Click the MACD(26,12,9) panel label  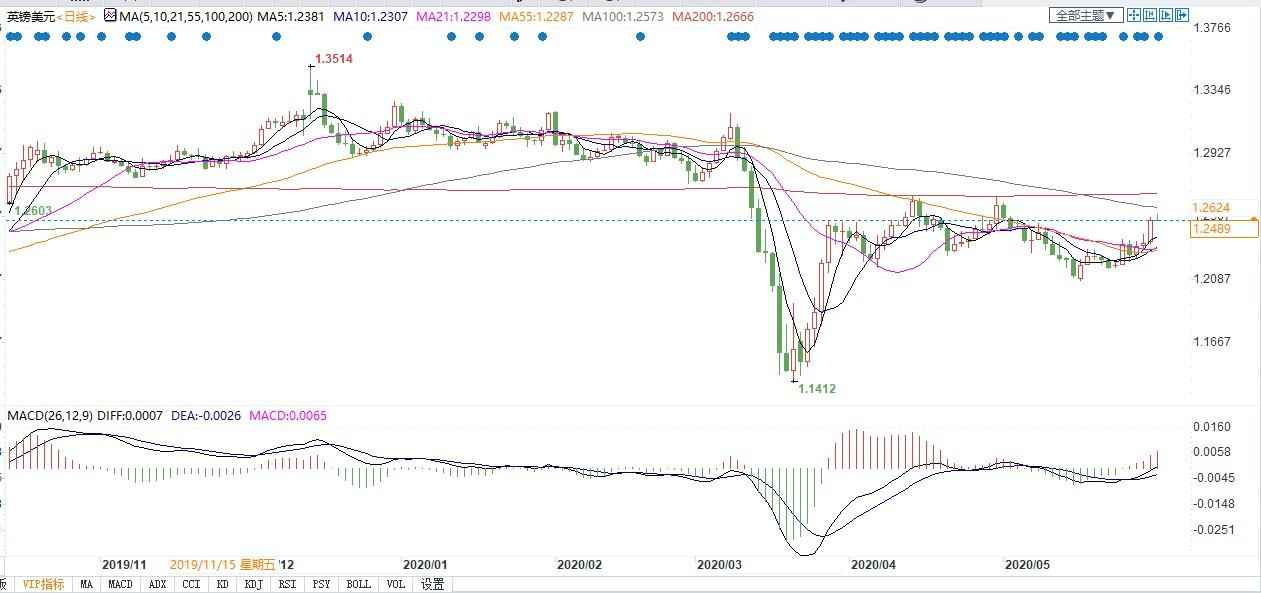tap(49, 415)
